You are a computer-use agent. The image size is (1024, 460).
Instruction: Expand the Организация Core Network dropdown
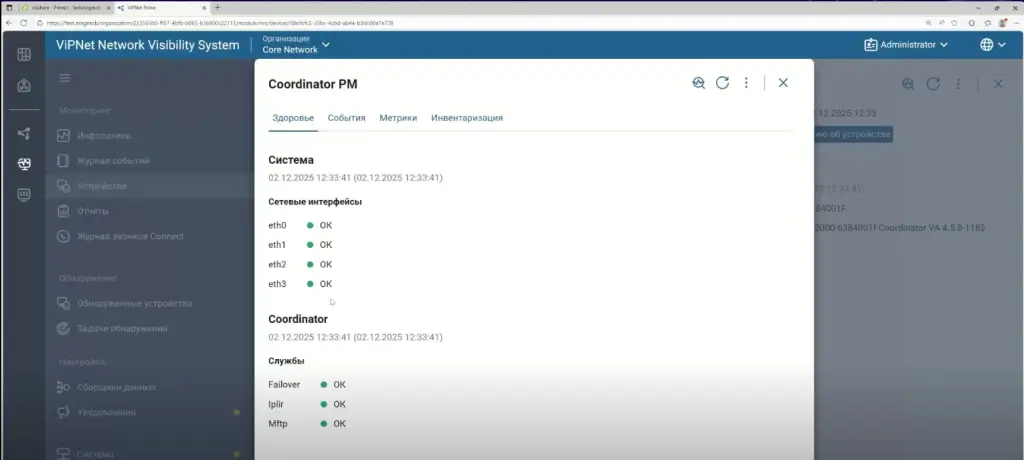(296, 44)
